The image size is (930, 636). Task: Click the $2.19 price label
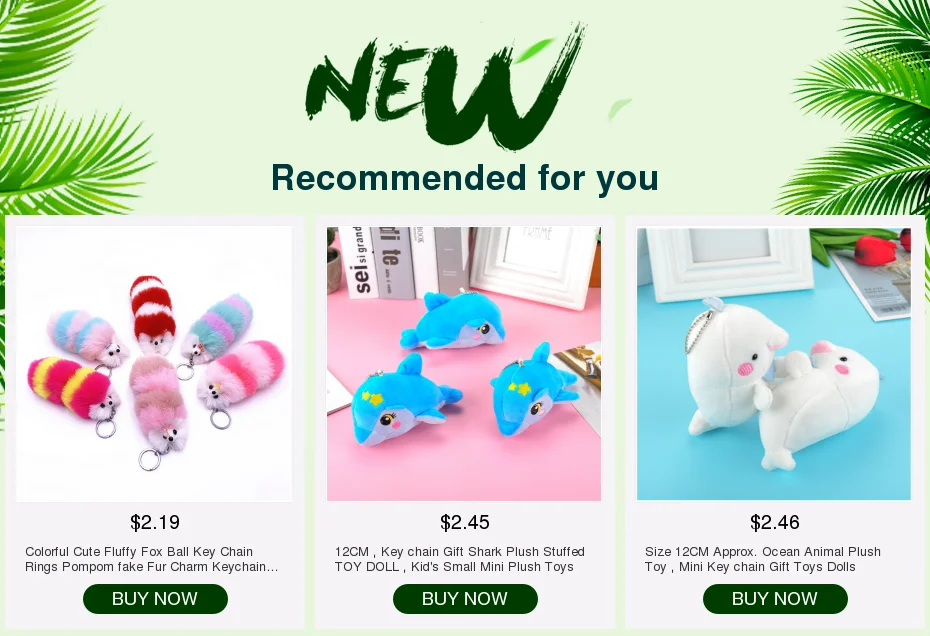[155, 522]
